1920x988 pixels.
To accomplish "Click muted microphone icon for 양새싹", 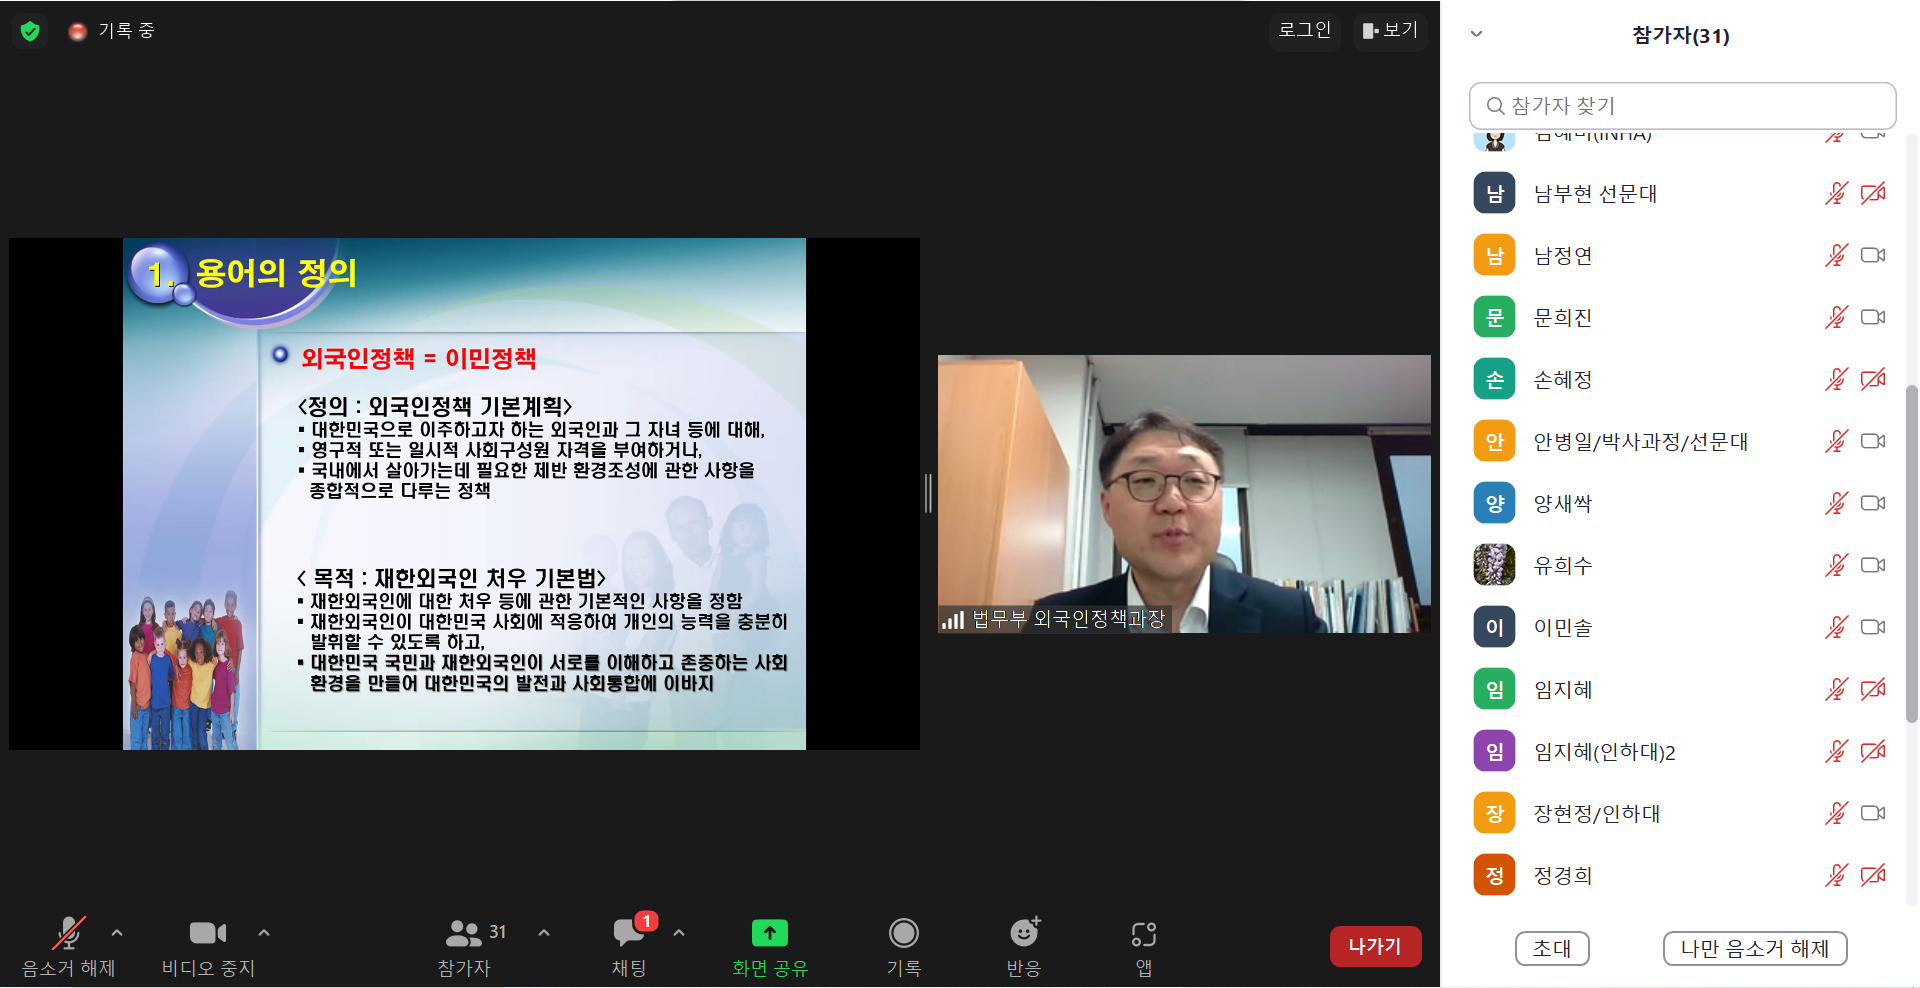I will (x=1836, y=503).
